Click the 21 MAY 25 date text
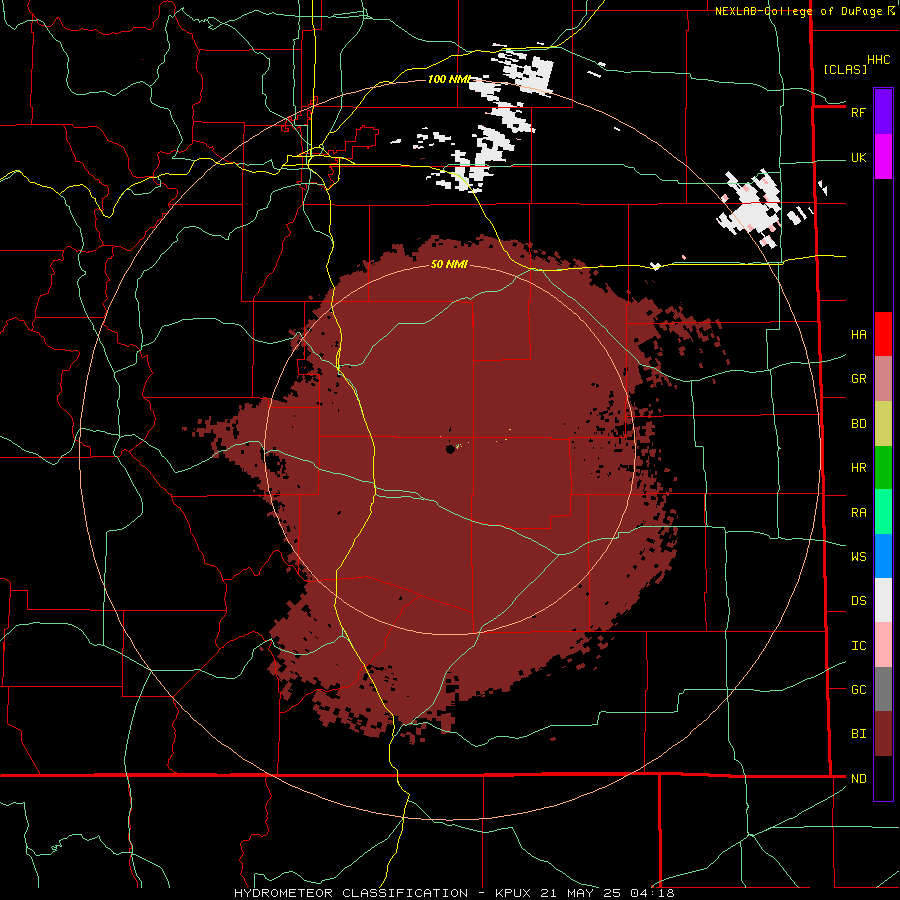900x900 pixels. pyautogui.click(x=585, y=893)
